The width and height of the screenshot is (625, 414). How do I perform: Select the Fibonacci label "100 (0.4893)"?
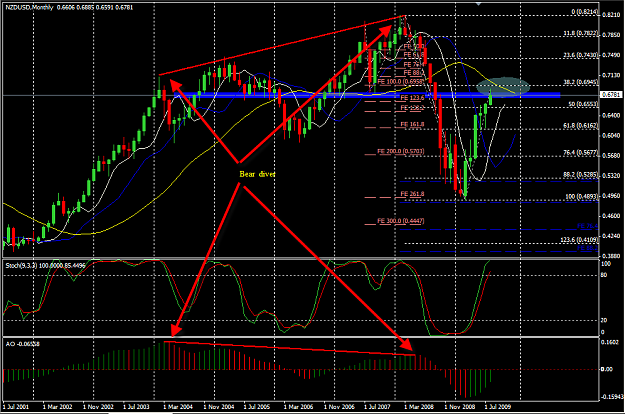pyautogui.click(x=582, y=197)
